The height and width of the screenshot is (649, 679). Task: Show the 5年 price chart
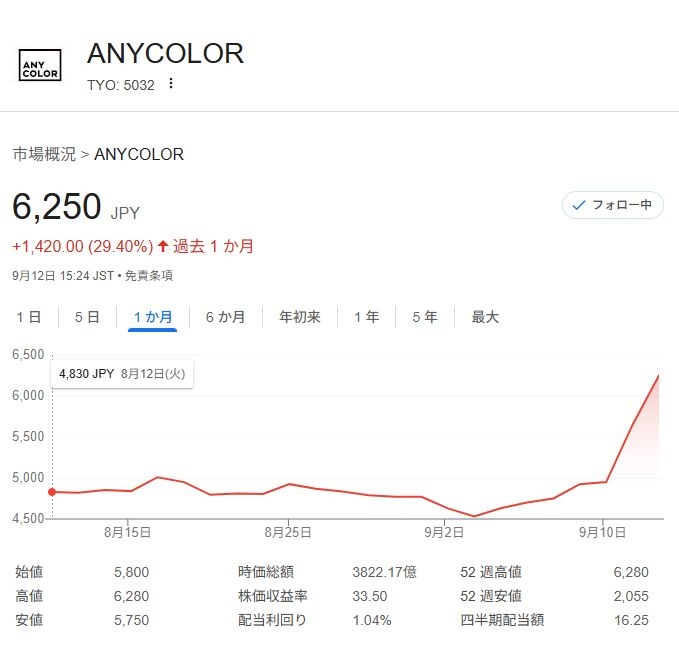(425, 317)
